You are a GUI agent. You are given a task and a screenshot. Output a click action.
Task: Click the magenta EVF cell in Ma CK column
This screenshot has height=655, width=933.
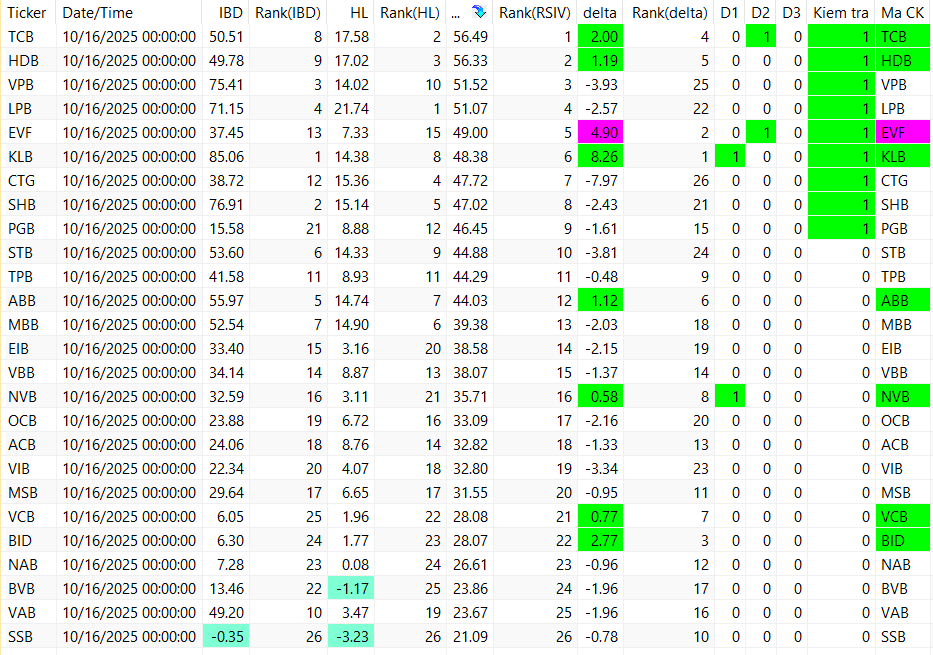903,133
